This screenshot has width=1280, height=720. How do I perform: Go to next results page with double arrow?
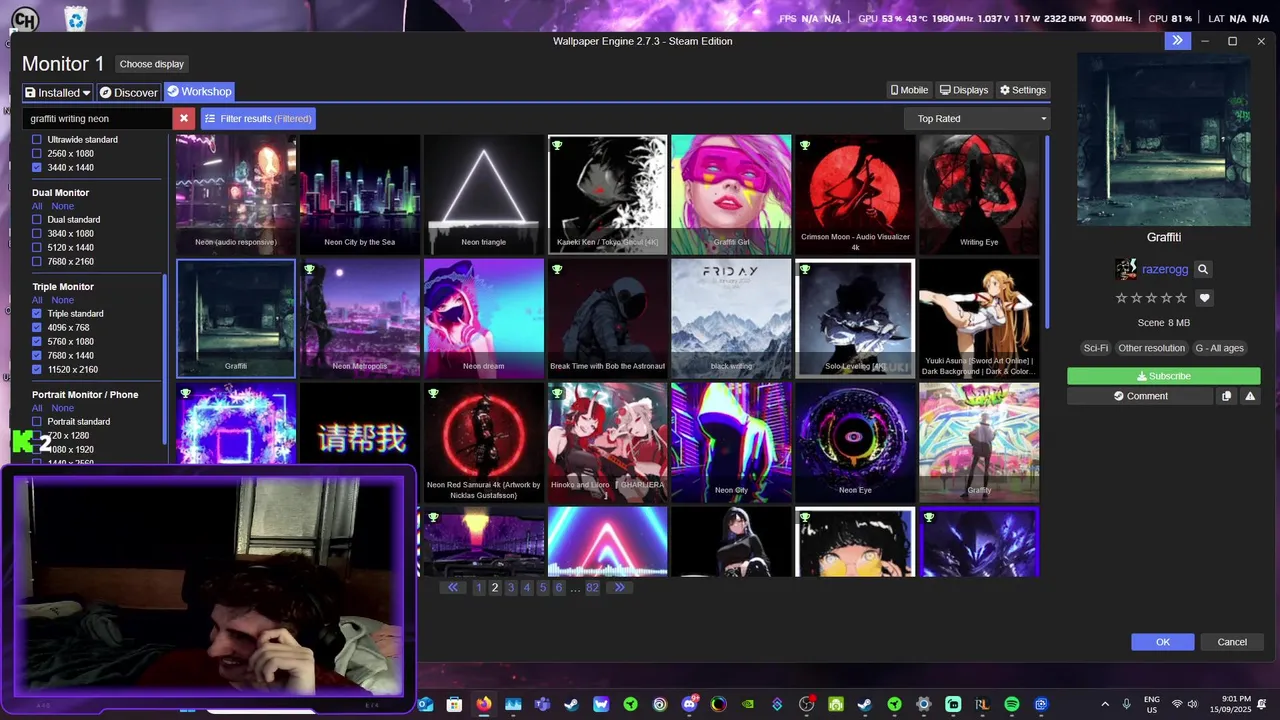(619, 588)
